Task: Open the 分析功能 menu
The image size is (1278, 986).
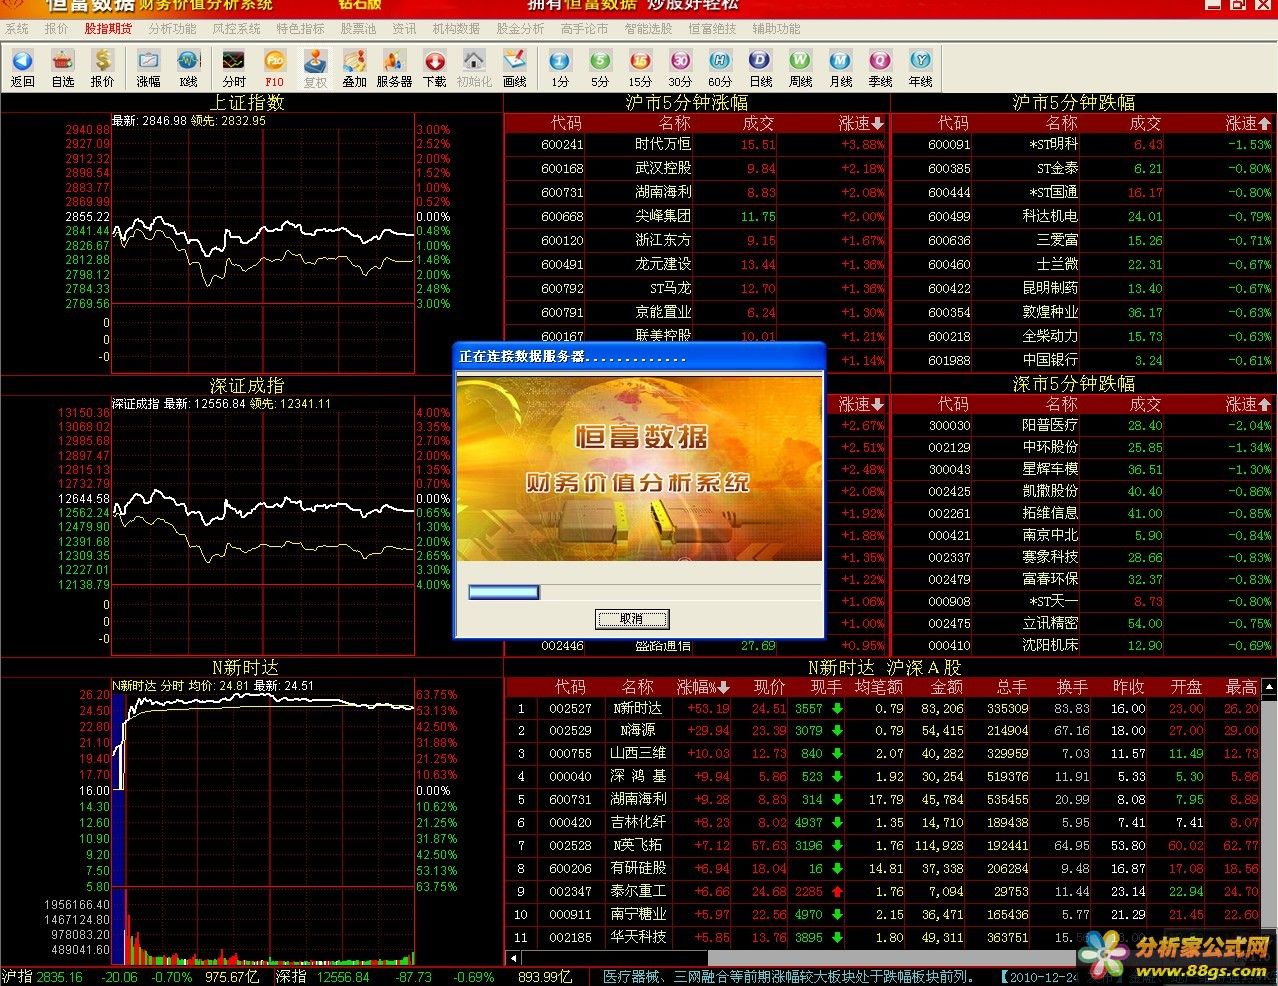Action: (172, 29)
